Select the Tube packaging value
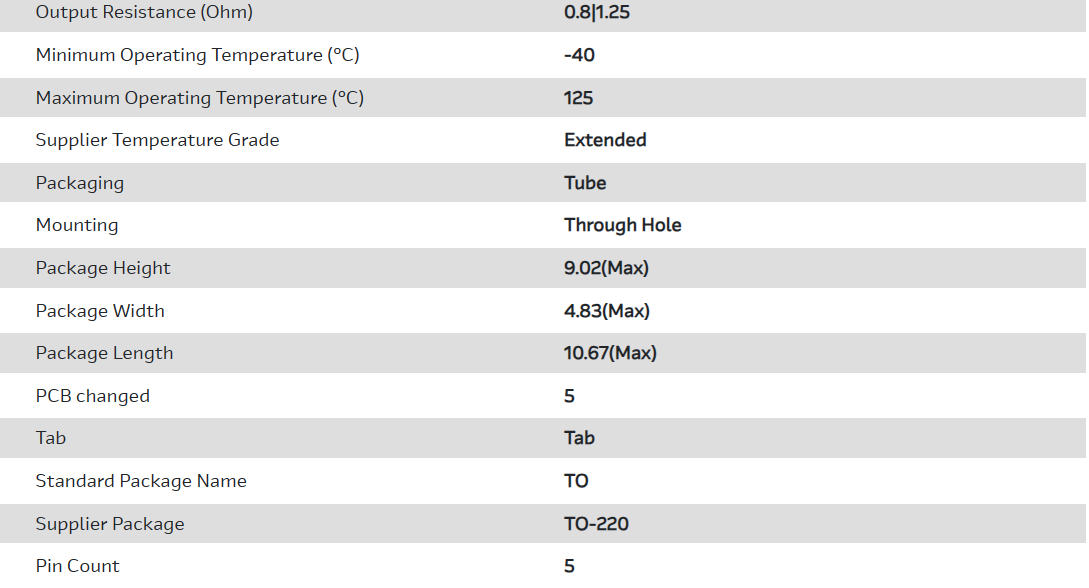Screen dimensions: 1089x588 (x=585, y=183)
